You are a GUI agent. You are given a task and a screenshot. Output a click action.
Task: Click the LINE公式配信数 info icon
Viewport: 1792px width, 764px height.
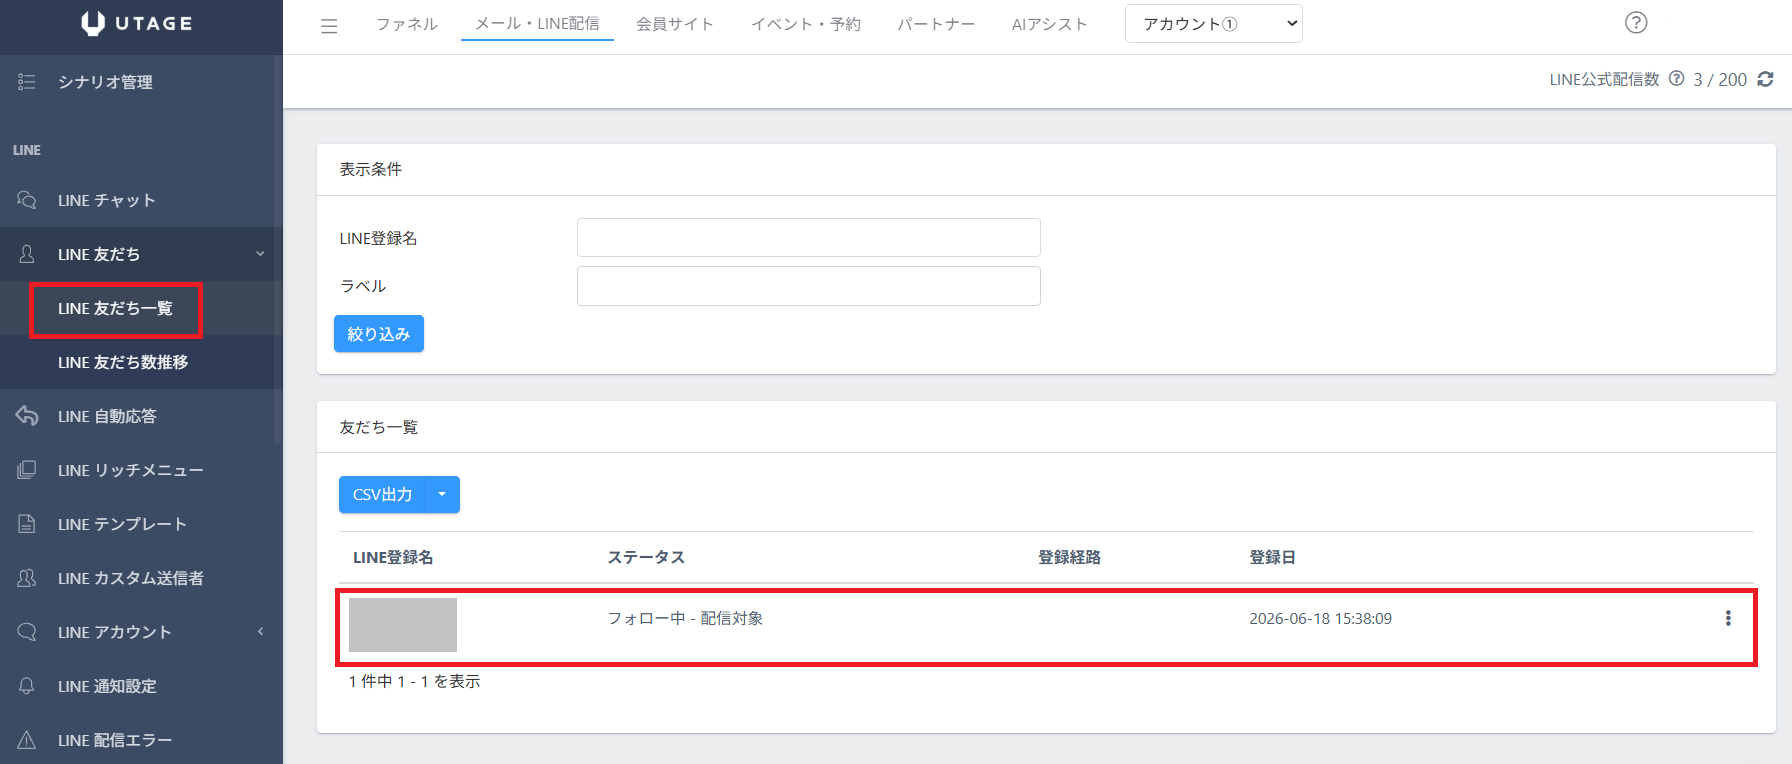[x=1677, y=79]
